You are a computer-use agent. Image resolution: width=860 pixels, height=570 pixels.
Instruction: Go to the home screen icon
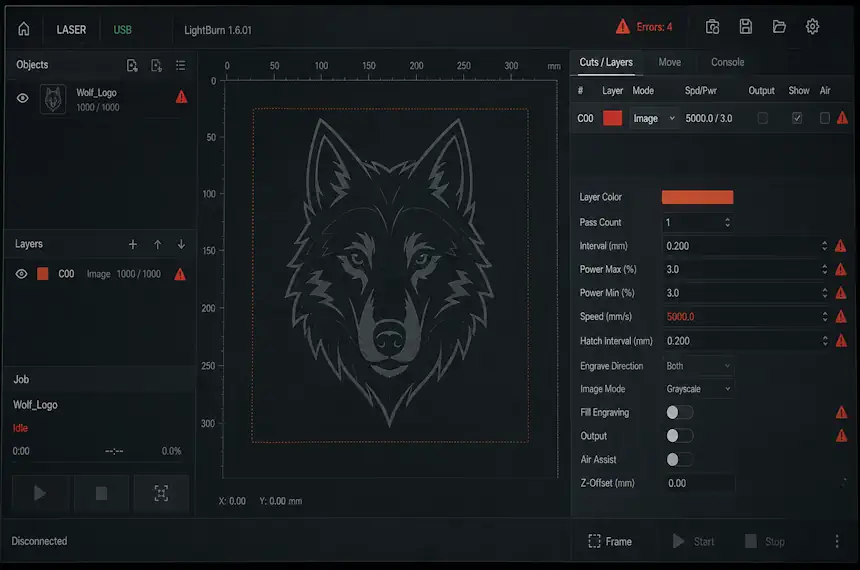(x=24, y=29)
